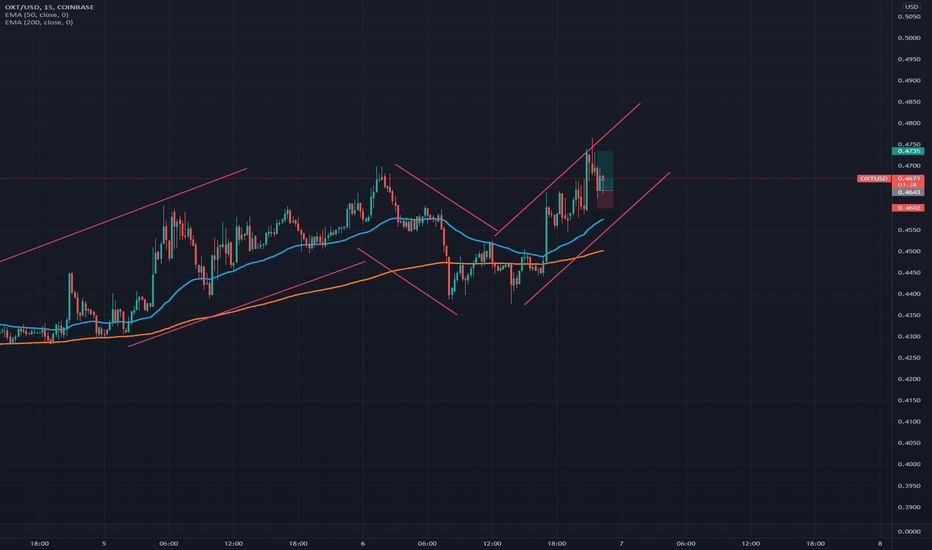Click the date label 8 on the time axis
The height and width of the screenshot is (550, 932).
[880, 543]
